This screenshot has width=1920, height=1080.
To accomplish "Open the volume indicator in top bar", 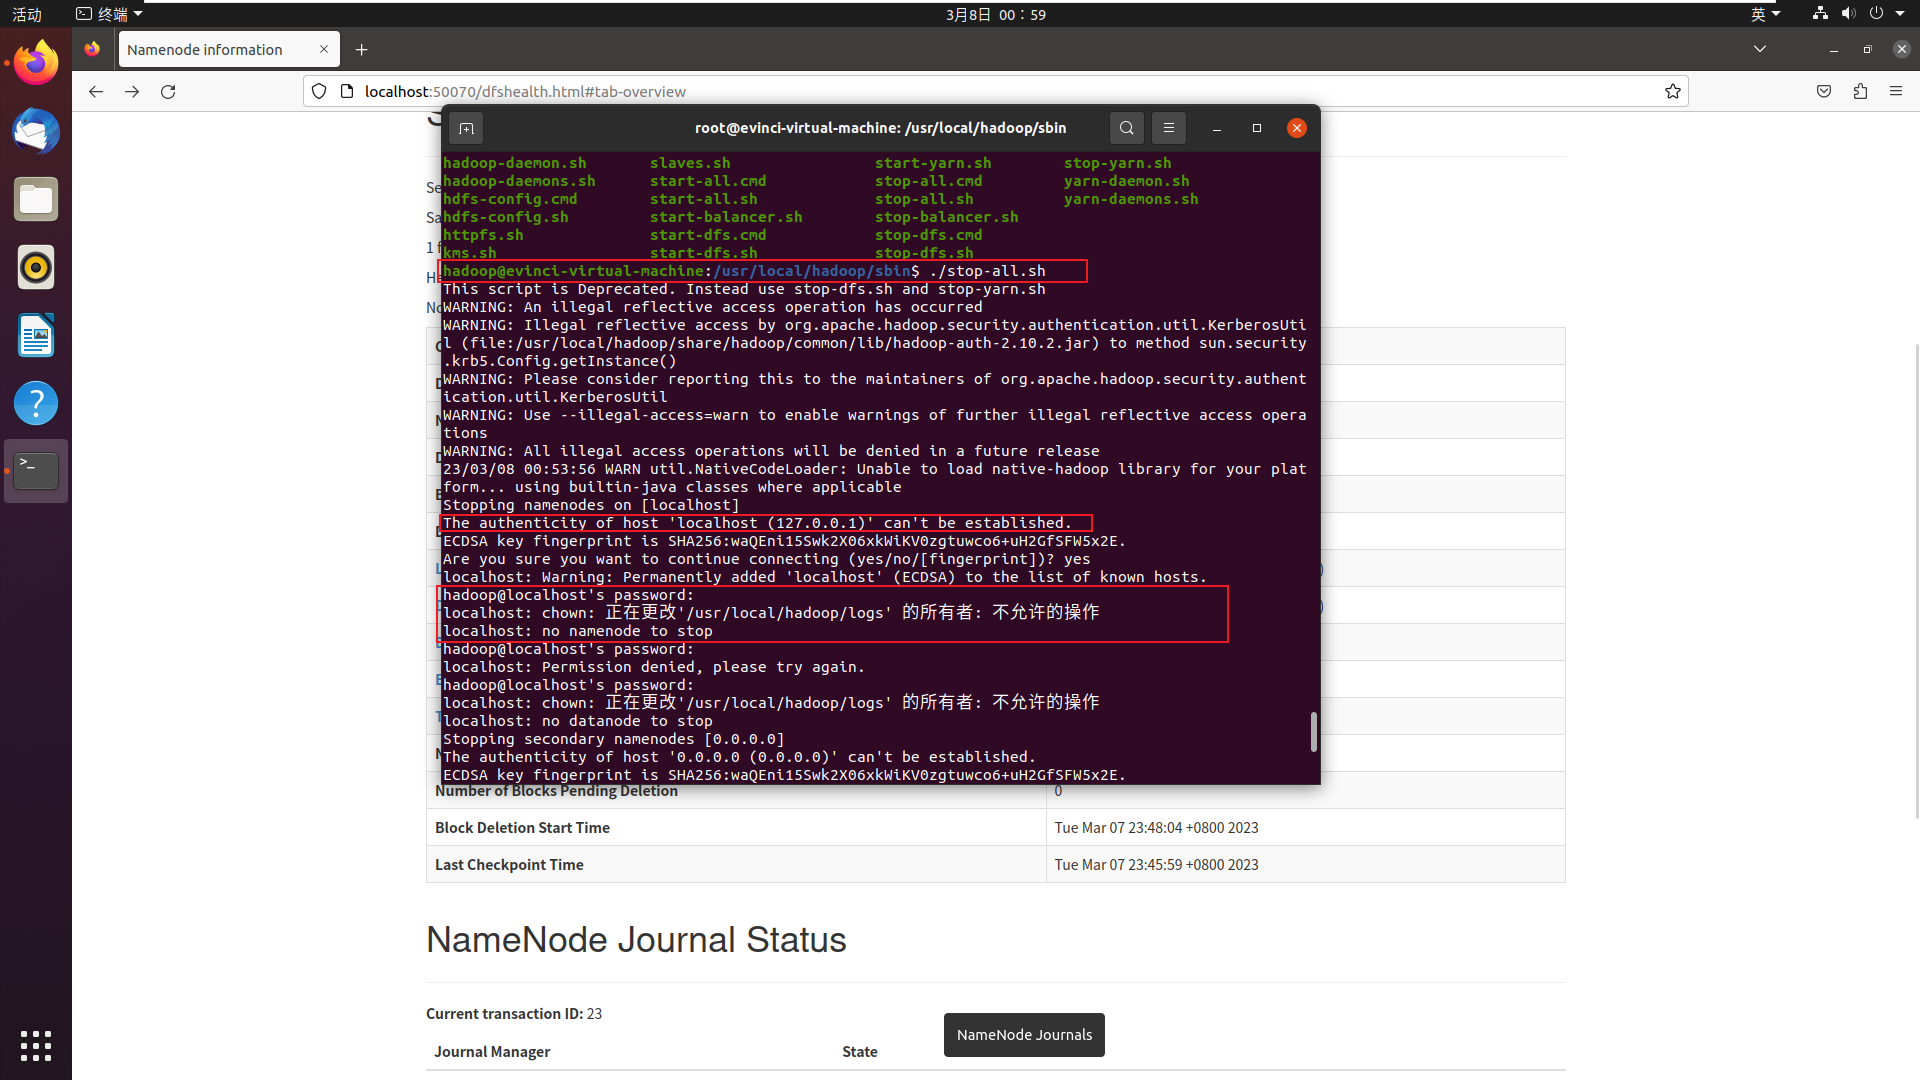I will click(x=1848, y=14).
